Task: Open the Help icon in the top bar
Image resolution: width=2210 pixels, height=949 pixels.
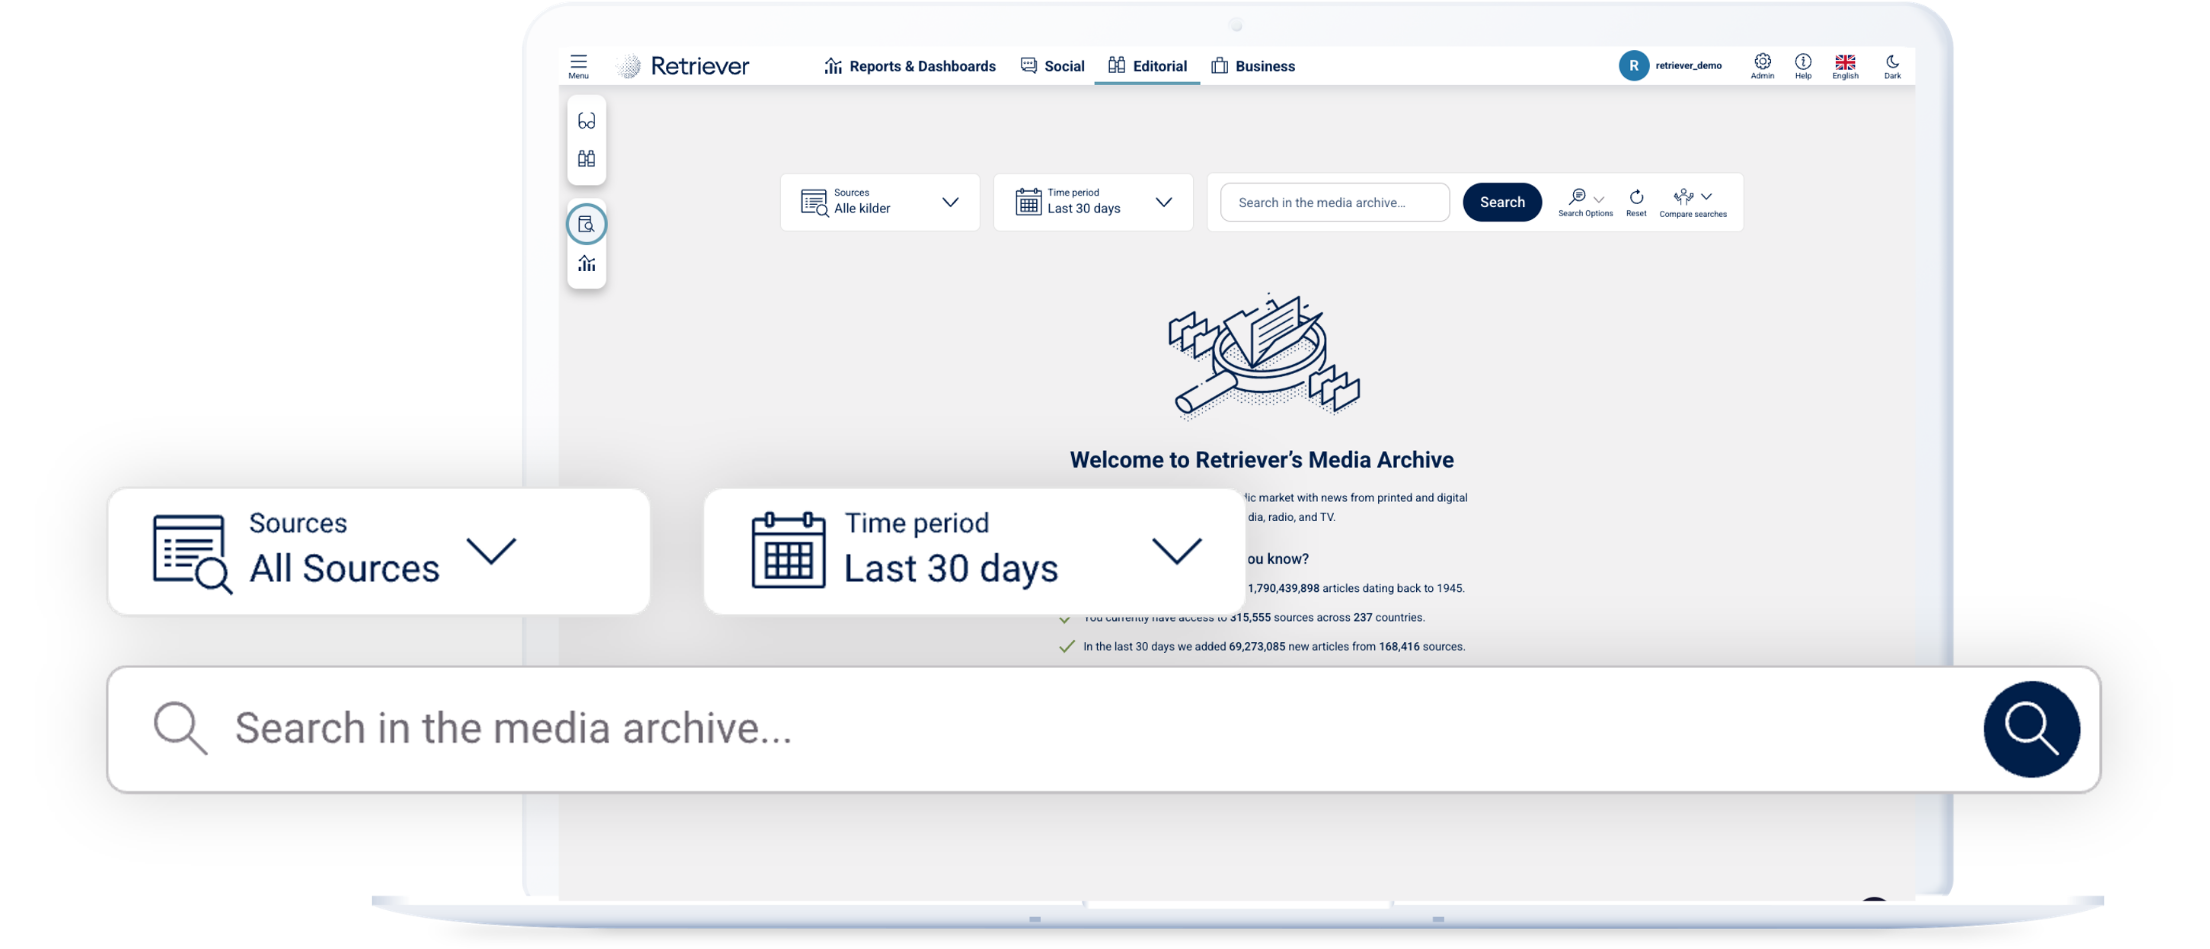Action: click(1803, 62)
